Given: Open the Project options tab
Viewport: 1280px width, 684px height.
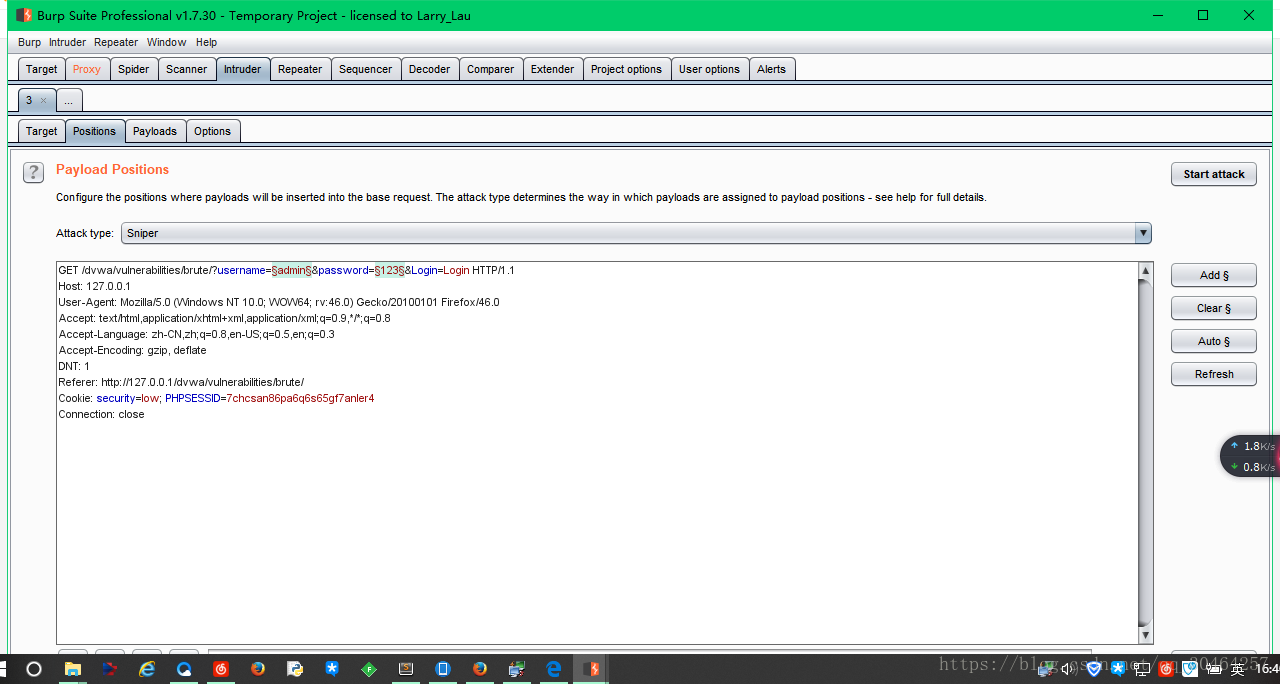Looking at the screenshot, I should pos(626,69).
